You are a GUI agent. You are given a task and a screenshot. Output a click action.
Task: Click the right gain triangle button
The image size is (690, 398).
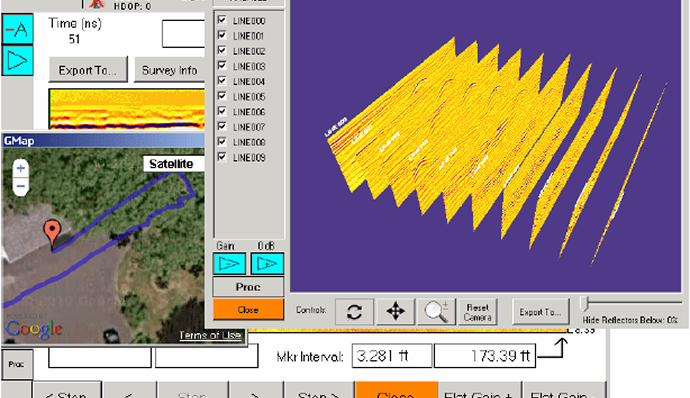267,264
